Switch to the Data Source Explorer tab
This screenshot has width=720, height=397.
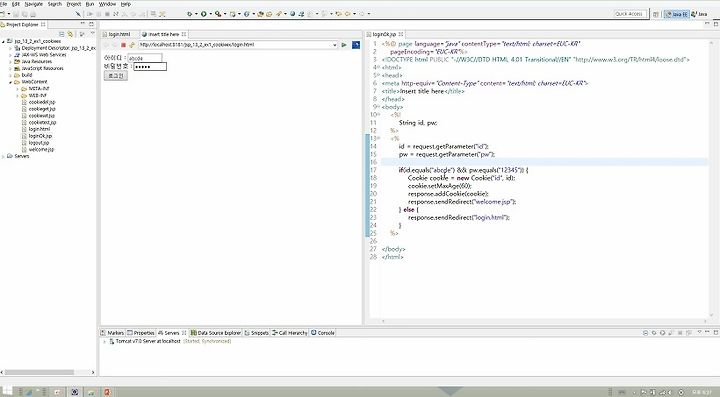coord(216,333)
